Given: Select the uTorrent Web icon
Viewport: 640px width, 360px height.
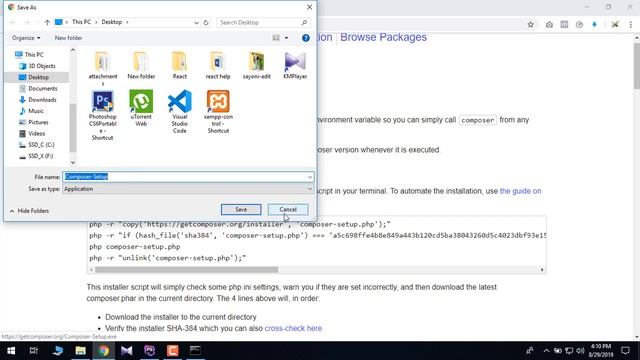Looking at the screenshot, I should [141, 101].
